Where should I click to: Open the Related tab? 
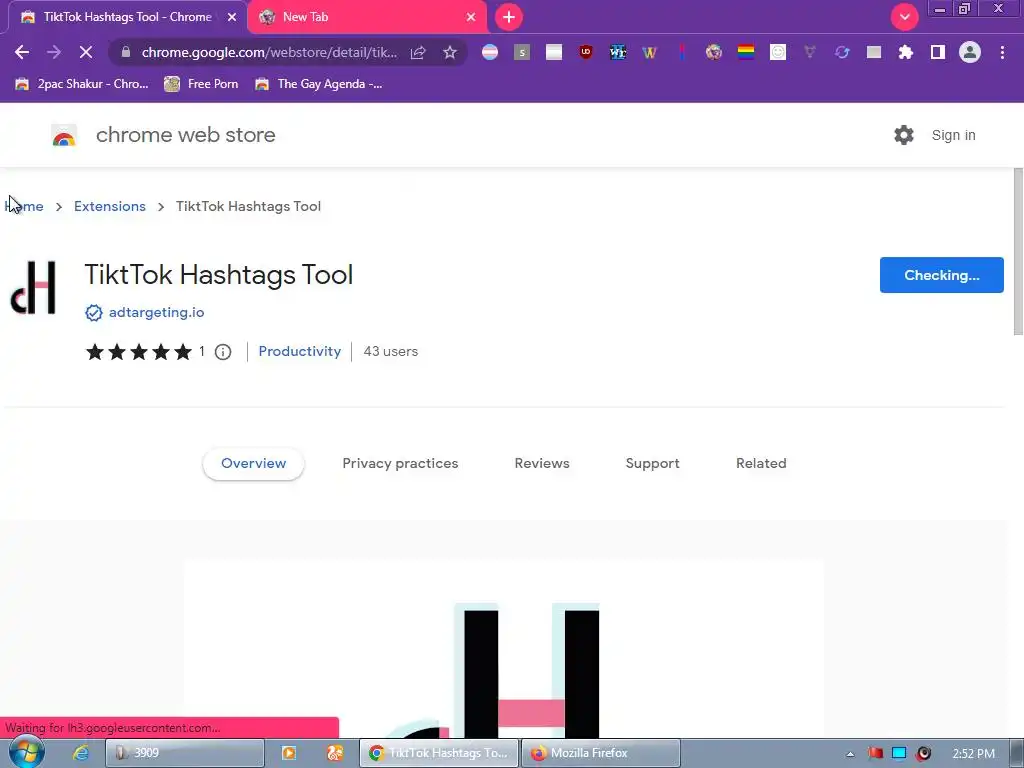(761, 464)
